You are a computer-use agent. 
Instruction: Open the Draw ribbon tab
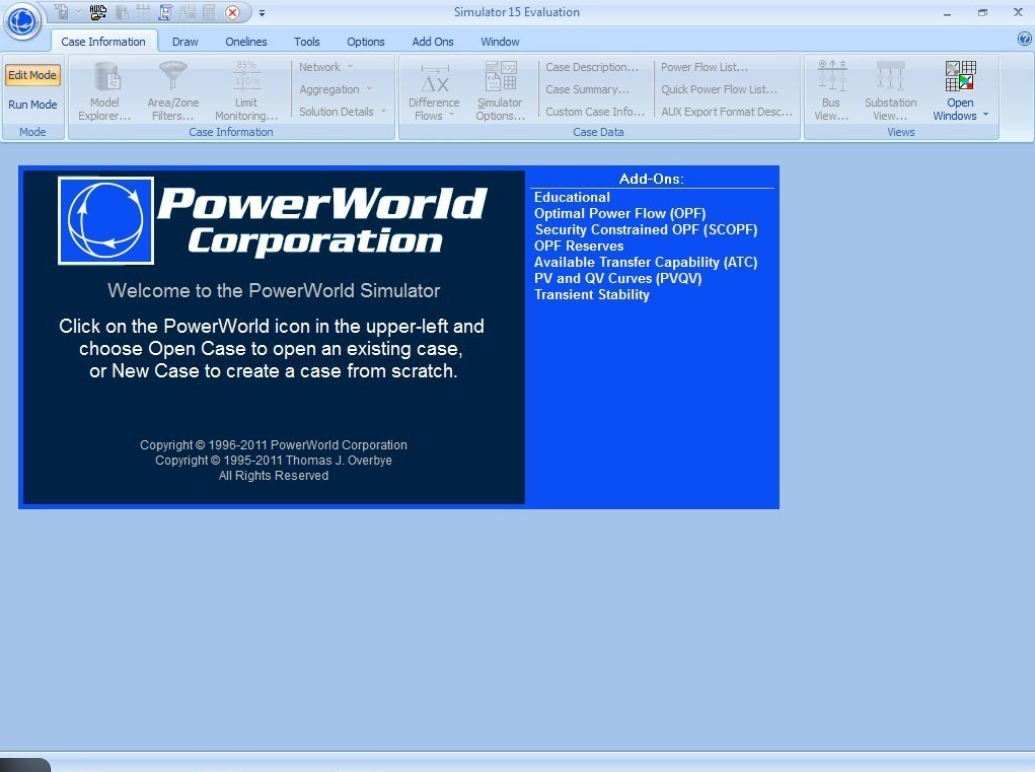(x=185, y=42)
